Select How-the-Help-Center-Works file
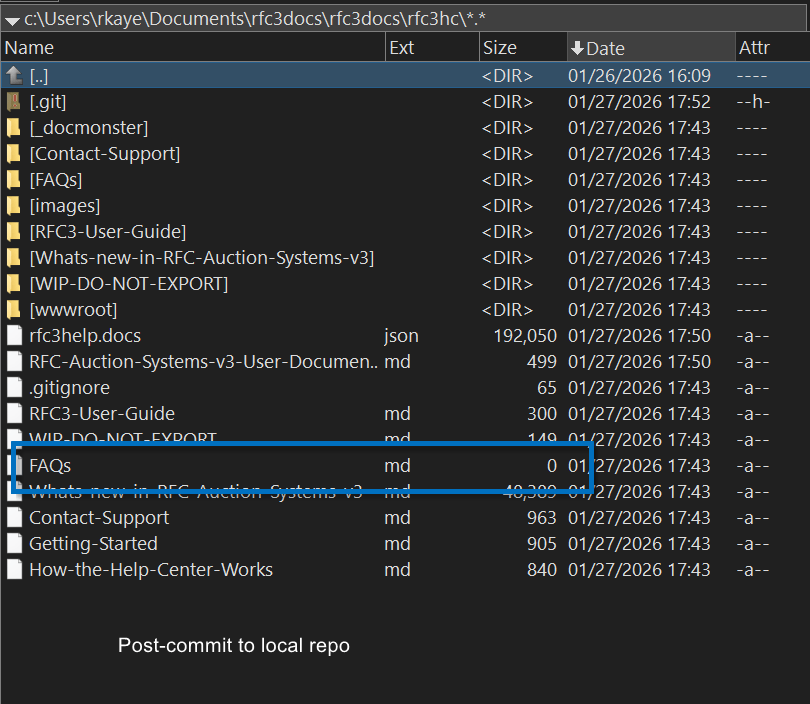The image size is (810, 704). [151, 570]
